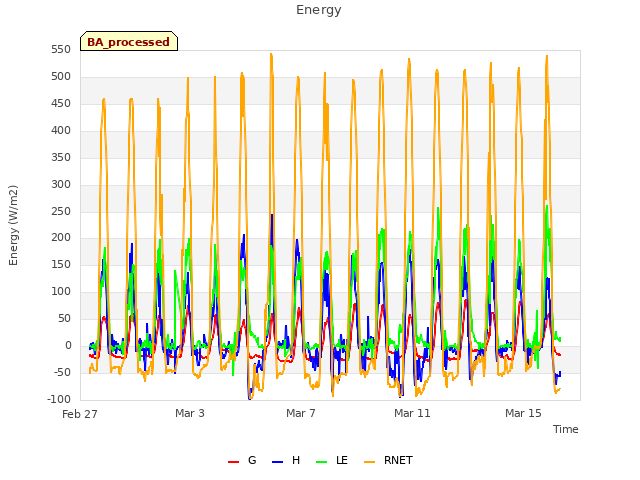Click the 150 y-axis tick label

click(61, 264)
